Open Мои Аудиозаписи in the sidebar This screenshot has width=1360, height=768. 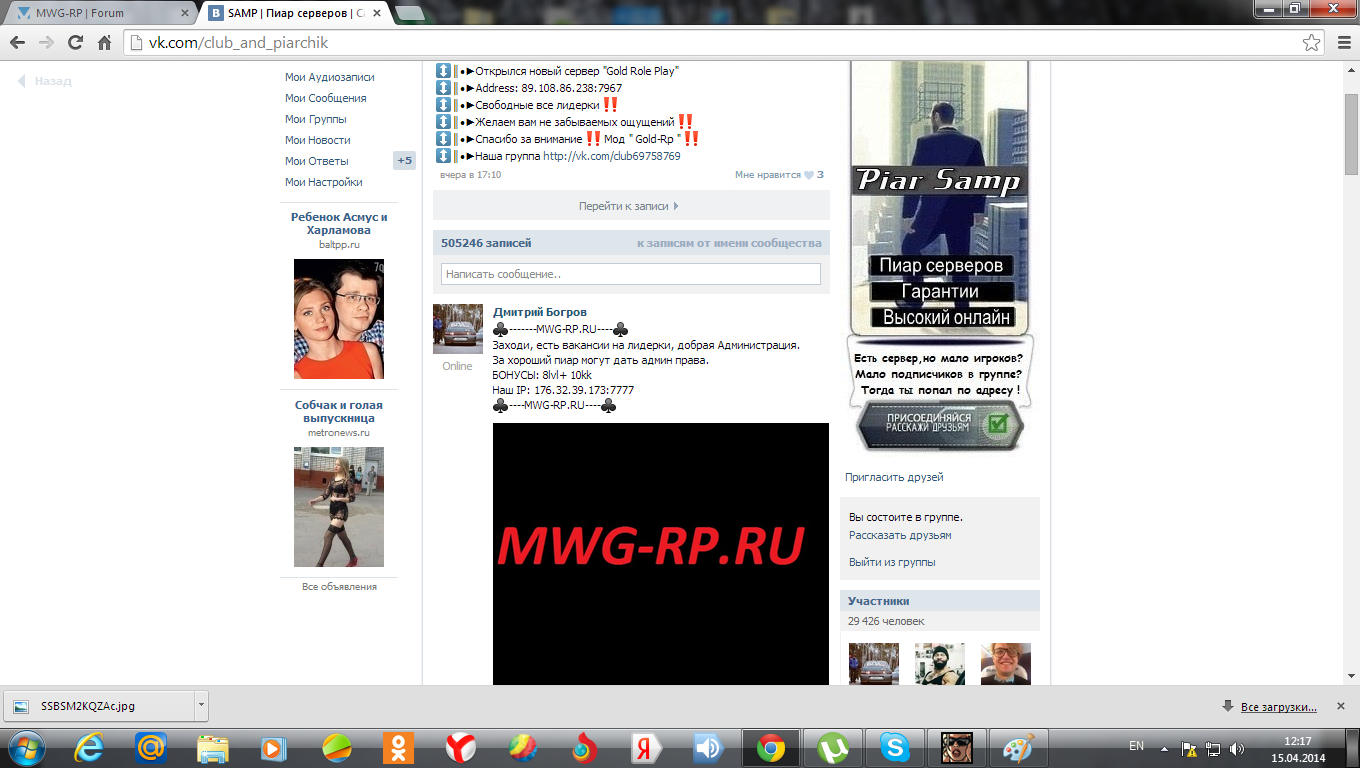coord(330,77)
